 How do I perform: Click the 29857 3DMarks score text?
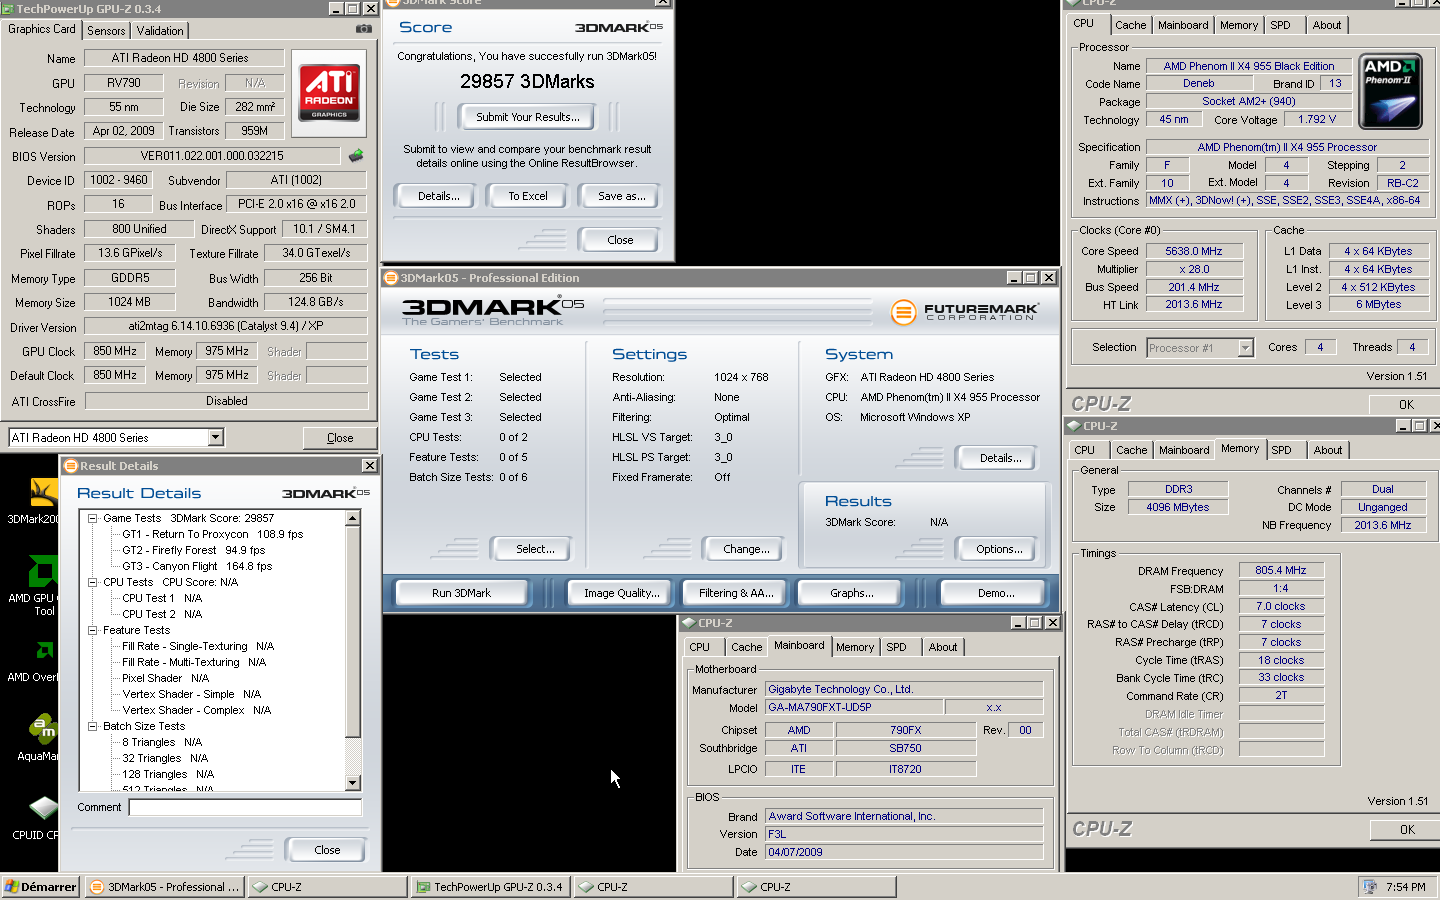point(527,82)
